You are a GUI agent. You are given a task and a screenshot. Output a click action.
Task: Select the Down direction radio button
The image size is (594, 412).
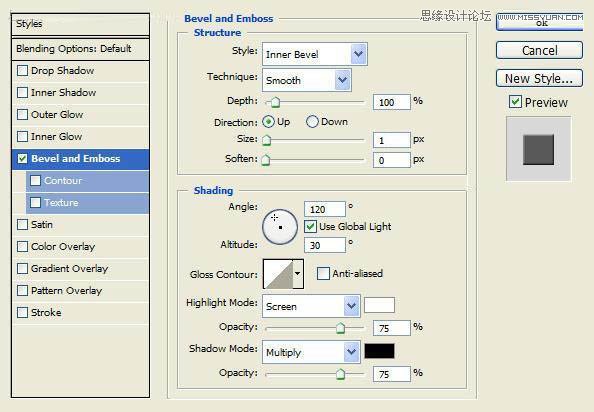coord(312,122)
